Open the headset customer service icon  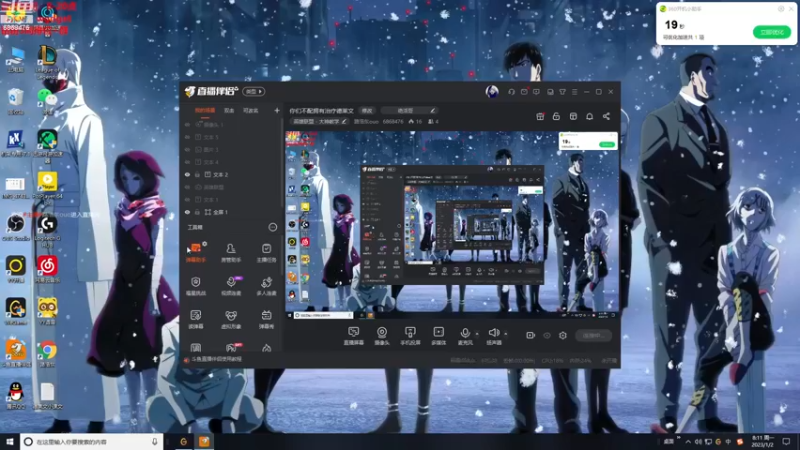point(511,92)
